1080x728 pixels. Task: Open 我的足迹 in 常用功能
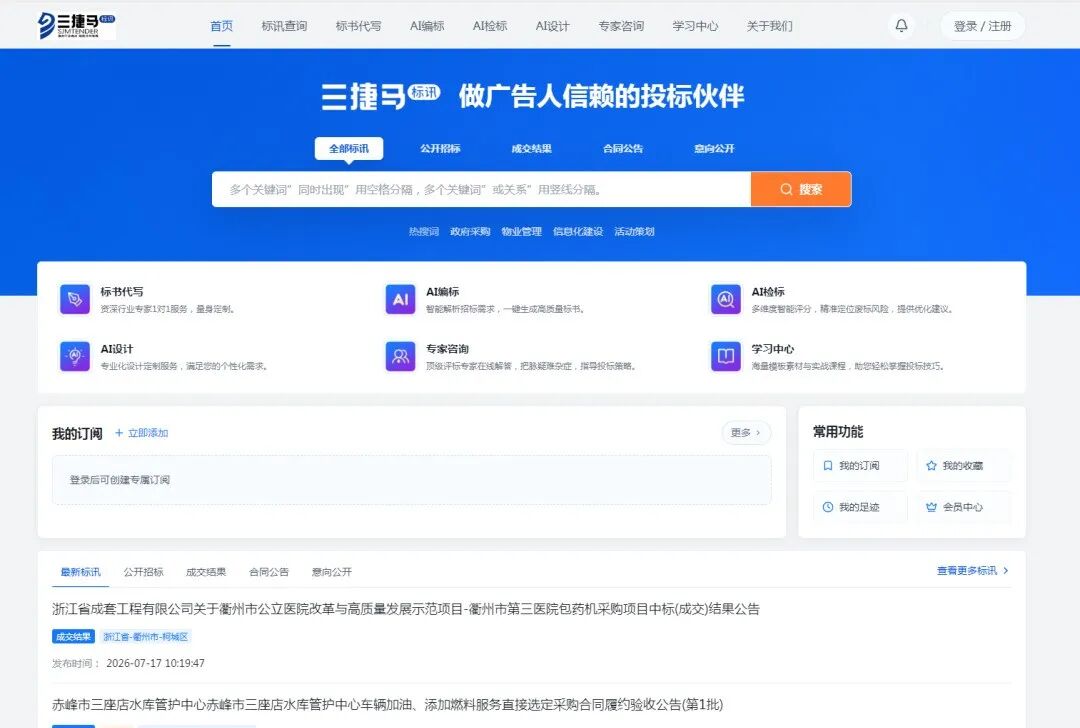coord(860,507)
